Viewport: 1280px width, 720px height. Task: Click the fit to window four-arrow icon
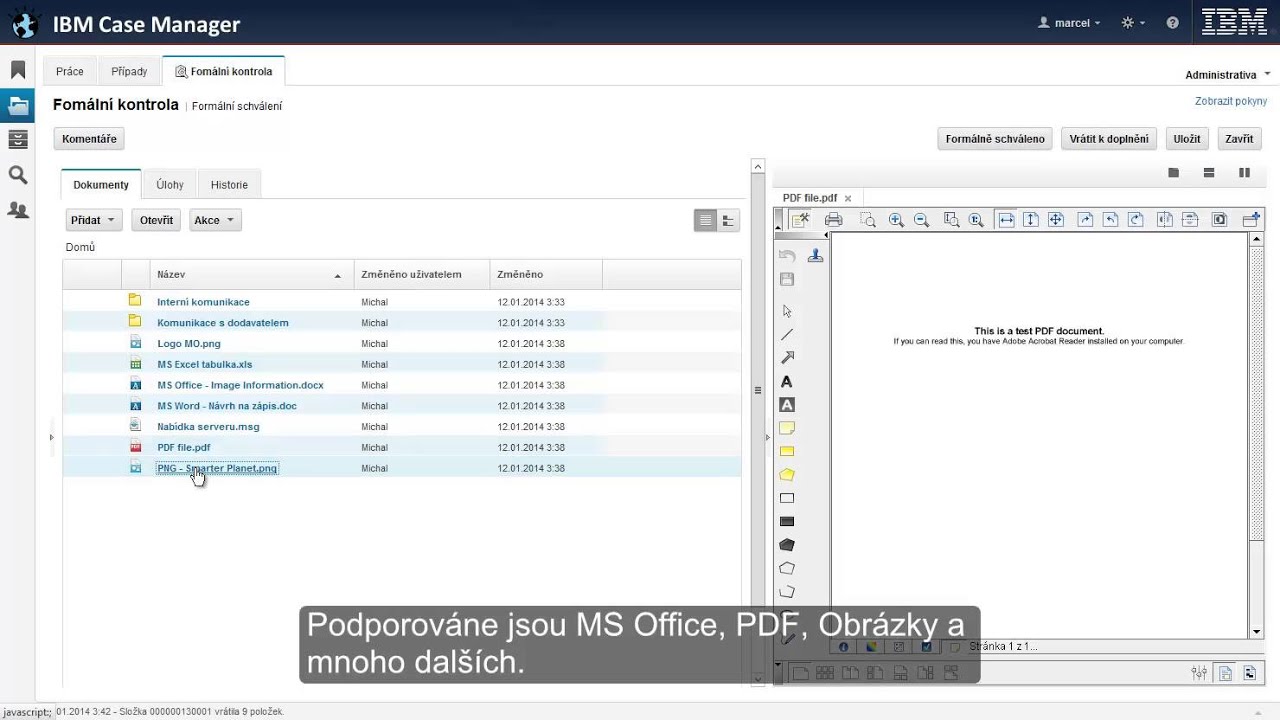(1055, 220)
